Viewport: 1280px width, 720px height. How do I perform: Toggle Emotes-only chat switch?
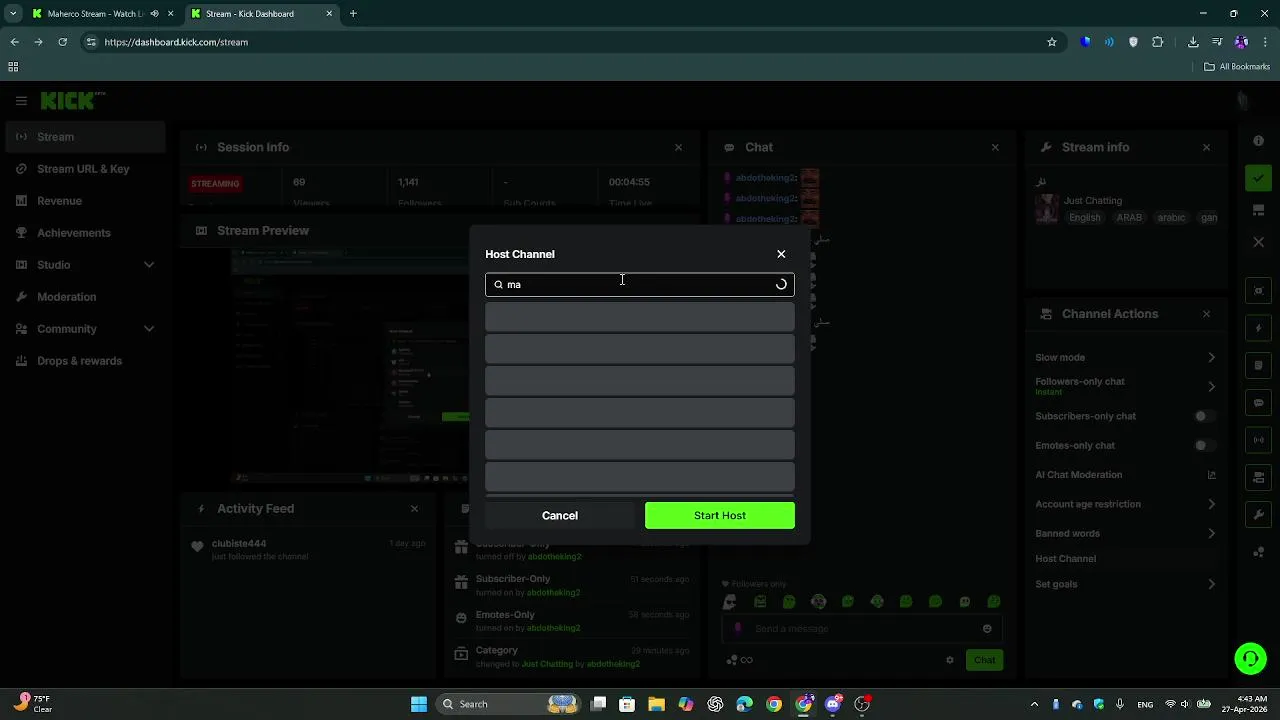(x=1205, y=445)
